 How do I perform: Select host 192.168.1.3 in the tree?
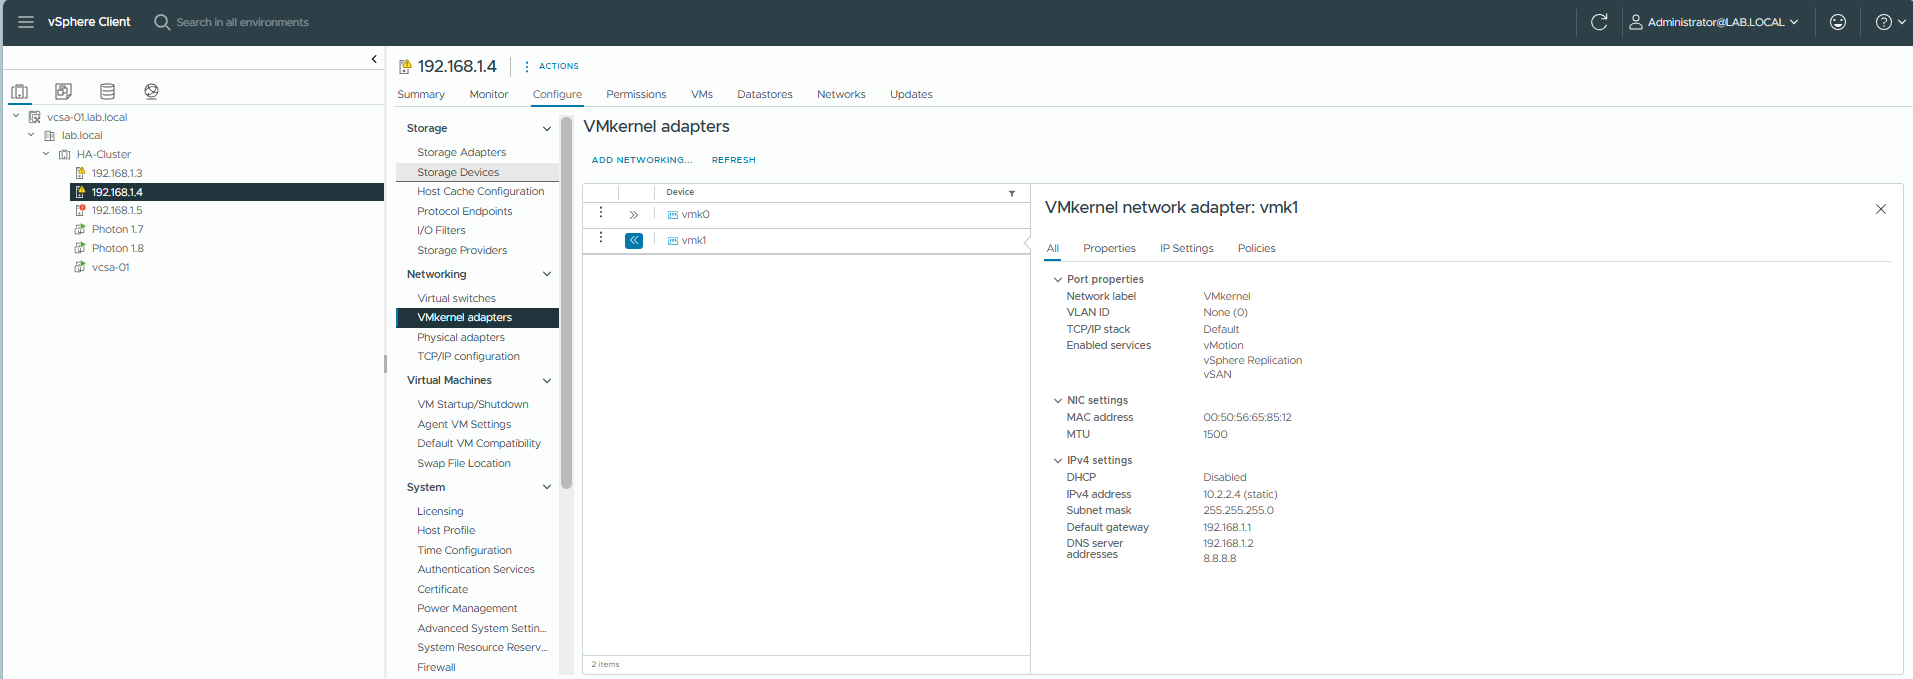117,173
